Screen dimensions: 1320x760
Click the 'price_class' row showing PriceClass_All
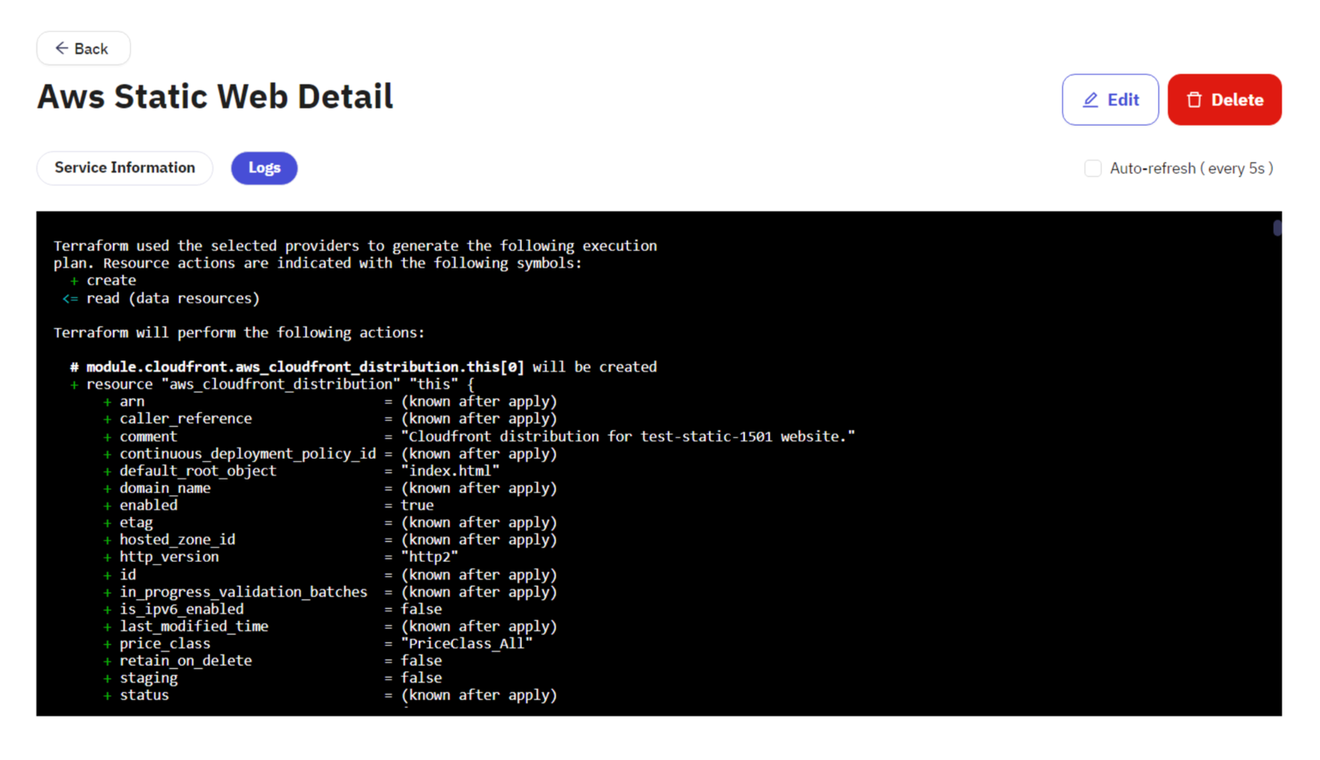pyautogui.click(x=317, y=644)
